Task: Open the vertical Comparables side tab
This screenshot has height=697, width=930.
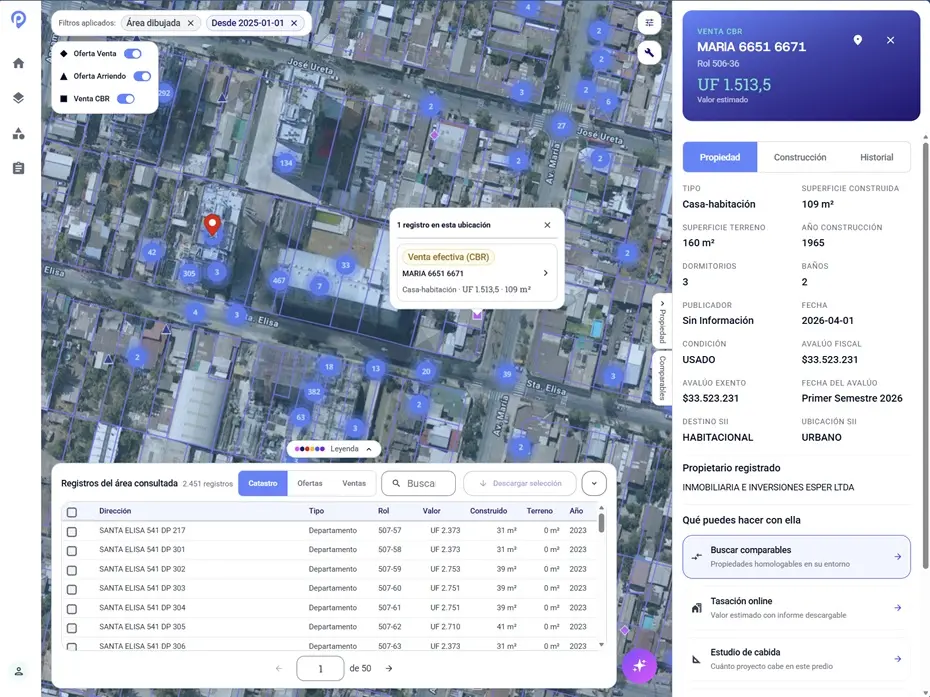Action: tap(662, 378)
